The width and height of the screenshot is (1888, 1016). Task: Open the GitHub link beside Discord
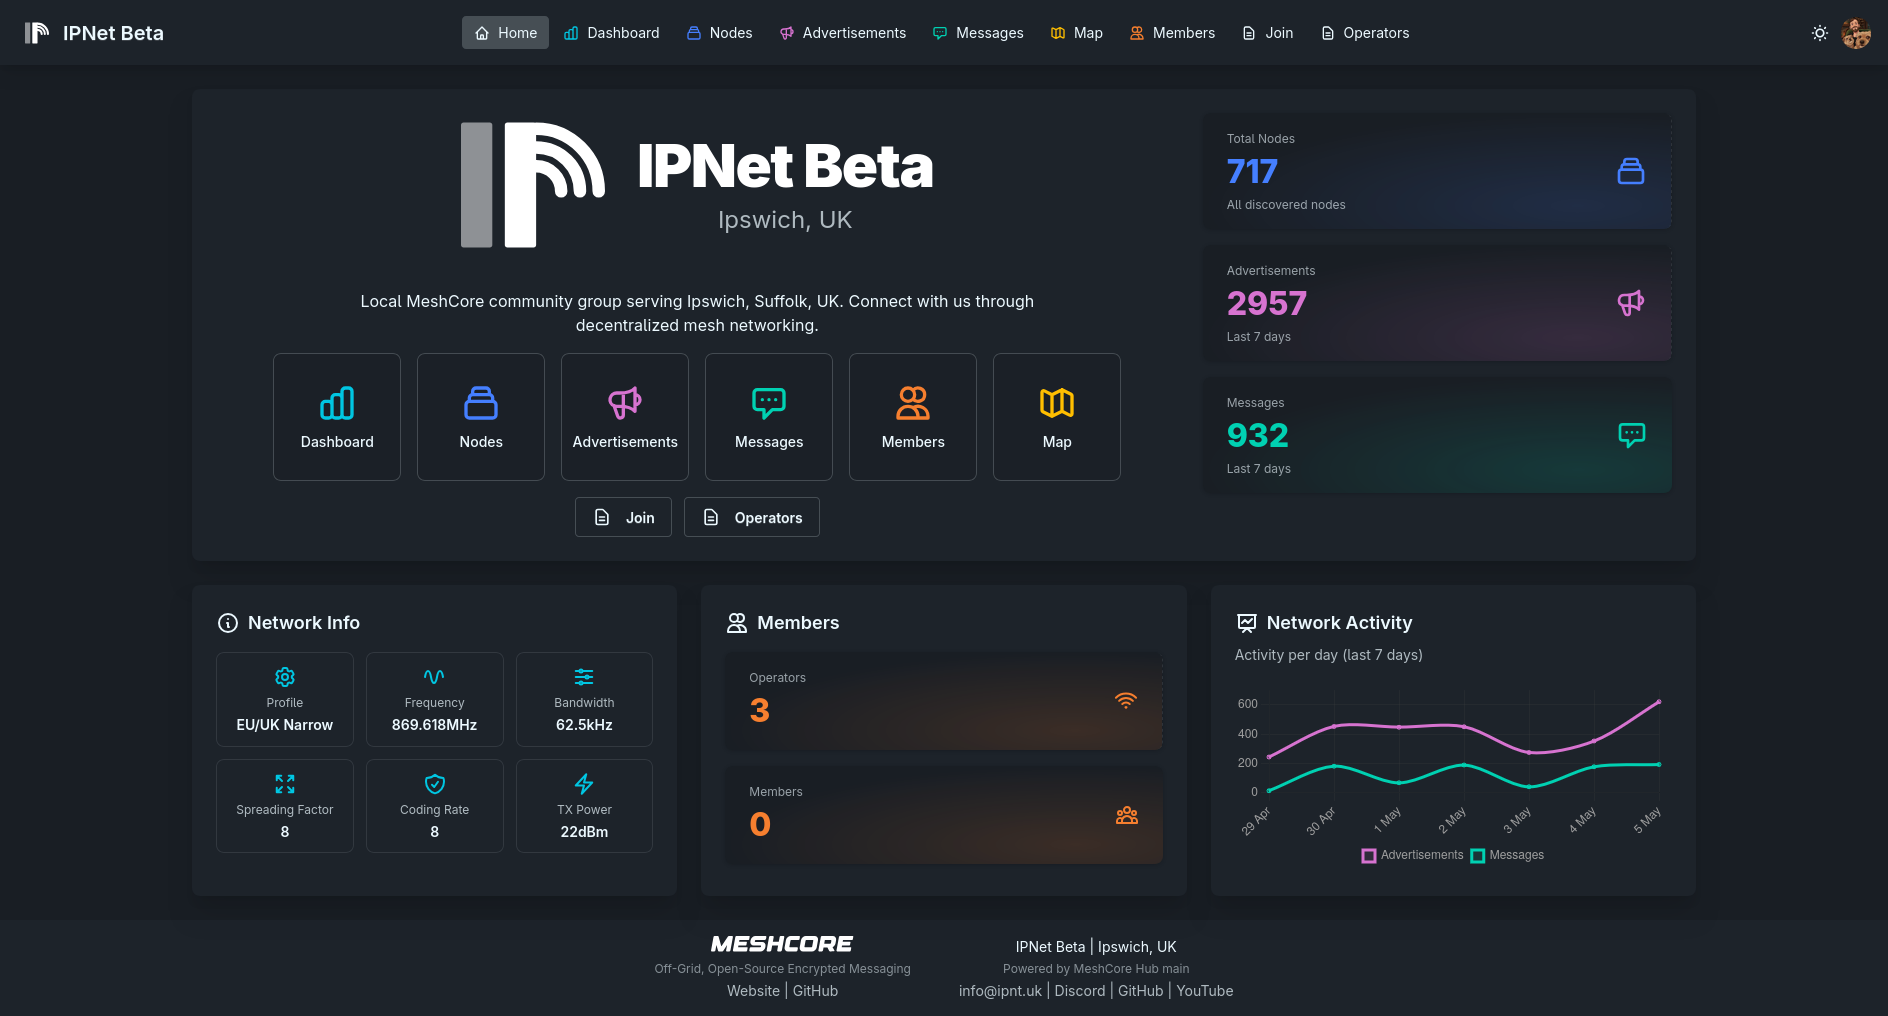1140,991
